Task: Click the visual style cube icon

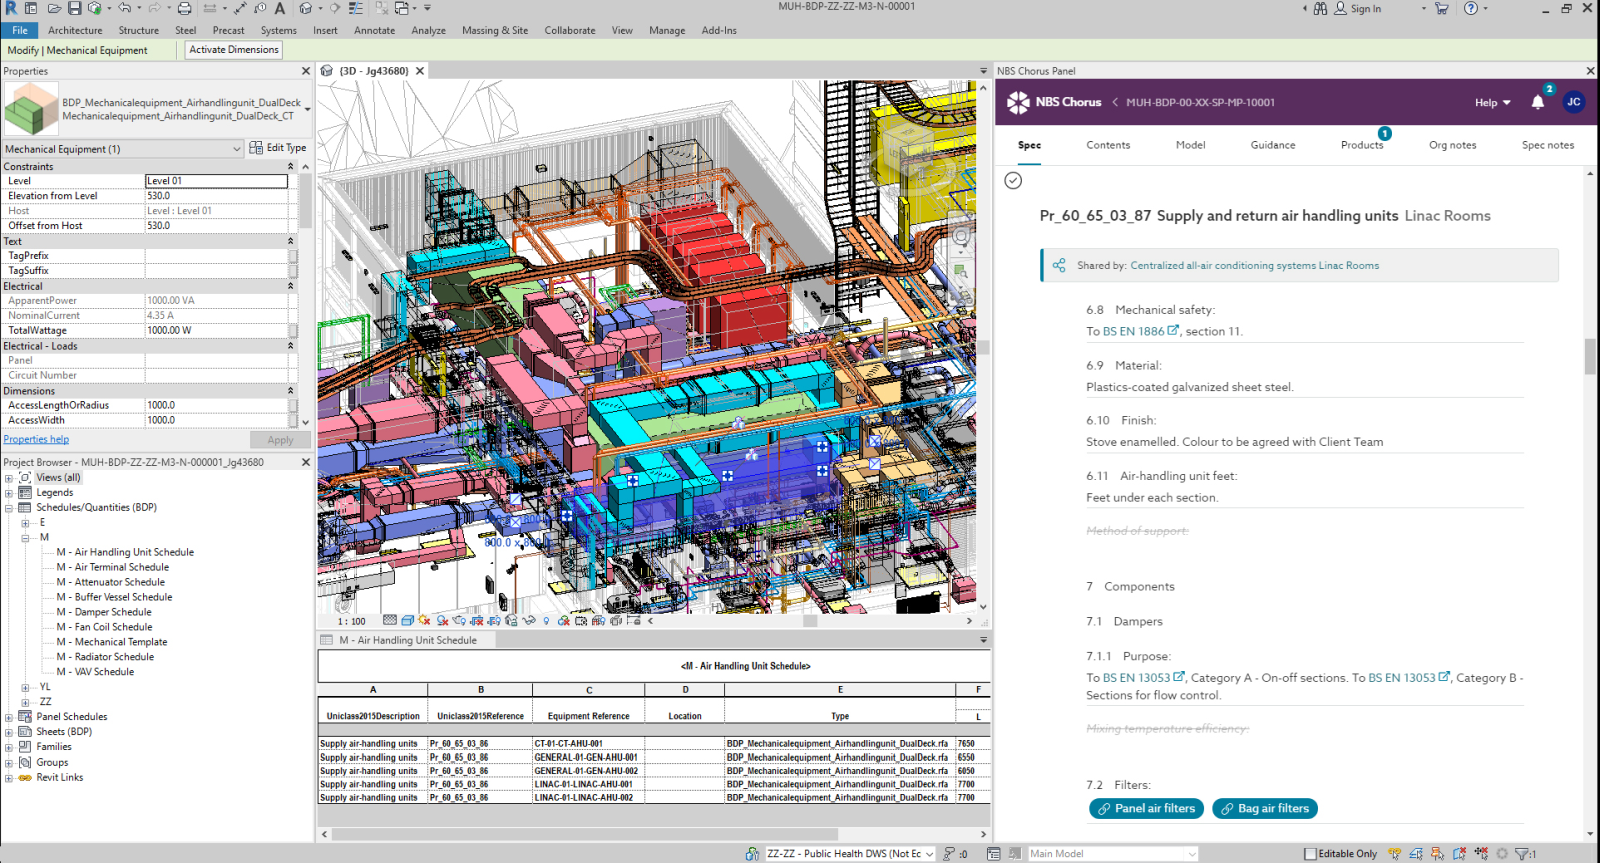Action: point(407,621)
